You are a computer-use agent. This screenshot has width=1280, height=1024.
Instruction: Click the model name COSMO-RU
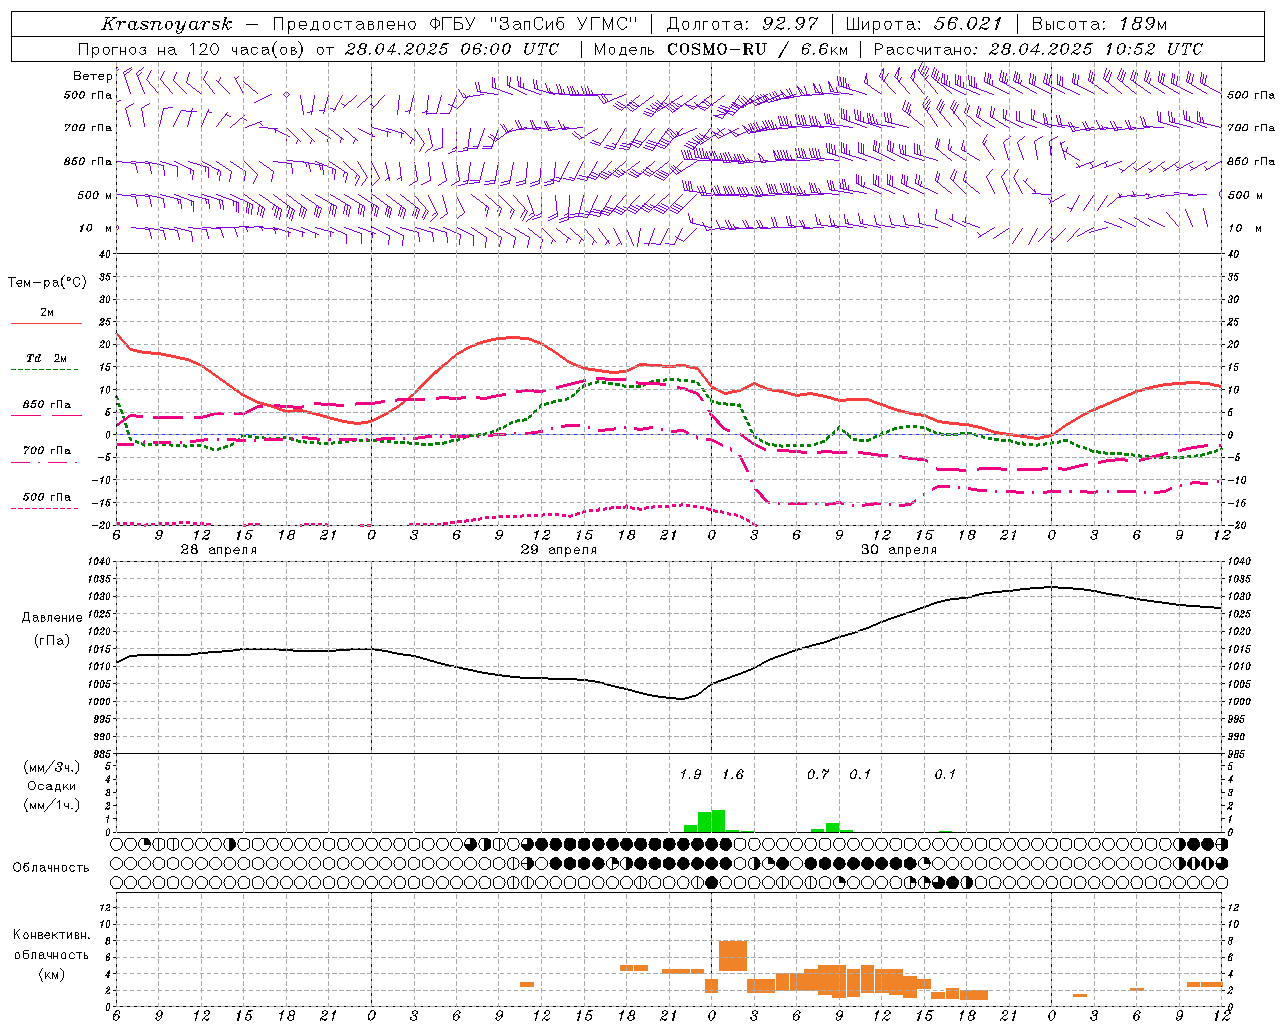pos(716,49)
